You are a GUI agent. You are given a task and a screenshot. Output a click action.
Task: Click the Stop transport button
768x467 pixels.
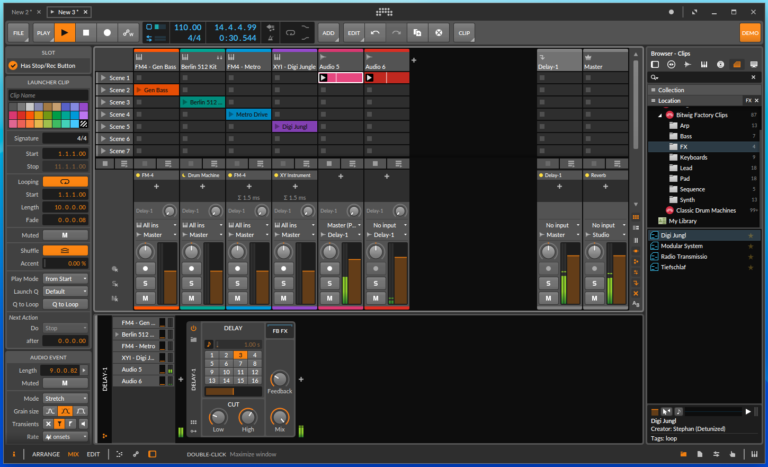coord(86,33)
